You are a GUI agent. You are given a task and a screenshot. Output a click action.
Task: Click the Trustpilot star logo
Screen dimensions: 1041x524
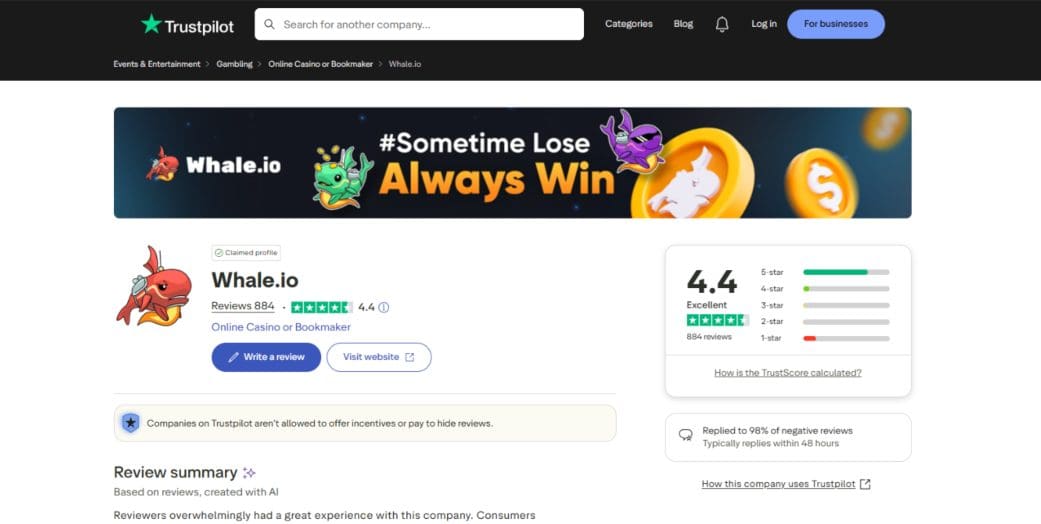tap(152, 24)
